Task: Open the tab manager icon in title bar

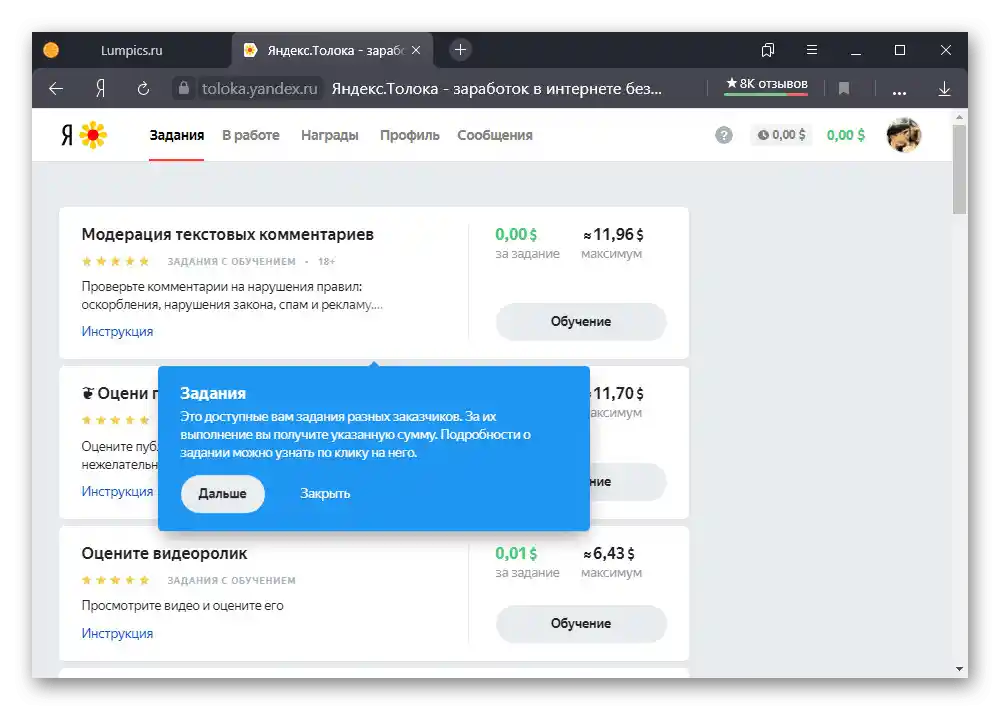Action: (768, 50)
